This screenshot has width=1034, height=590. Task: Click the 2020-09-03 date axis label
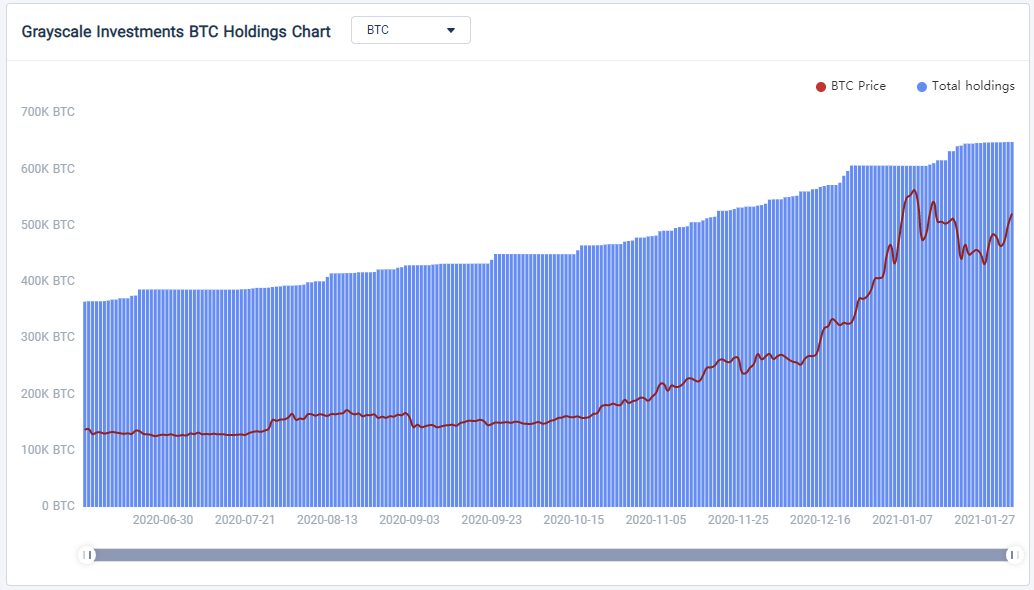409,519
